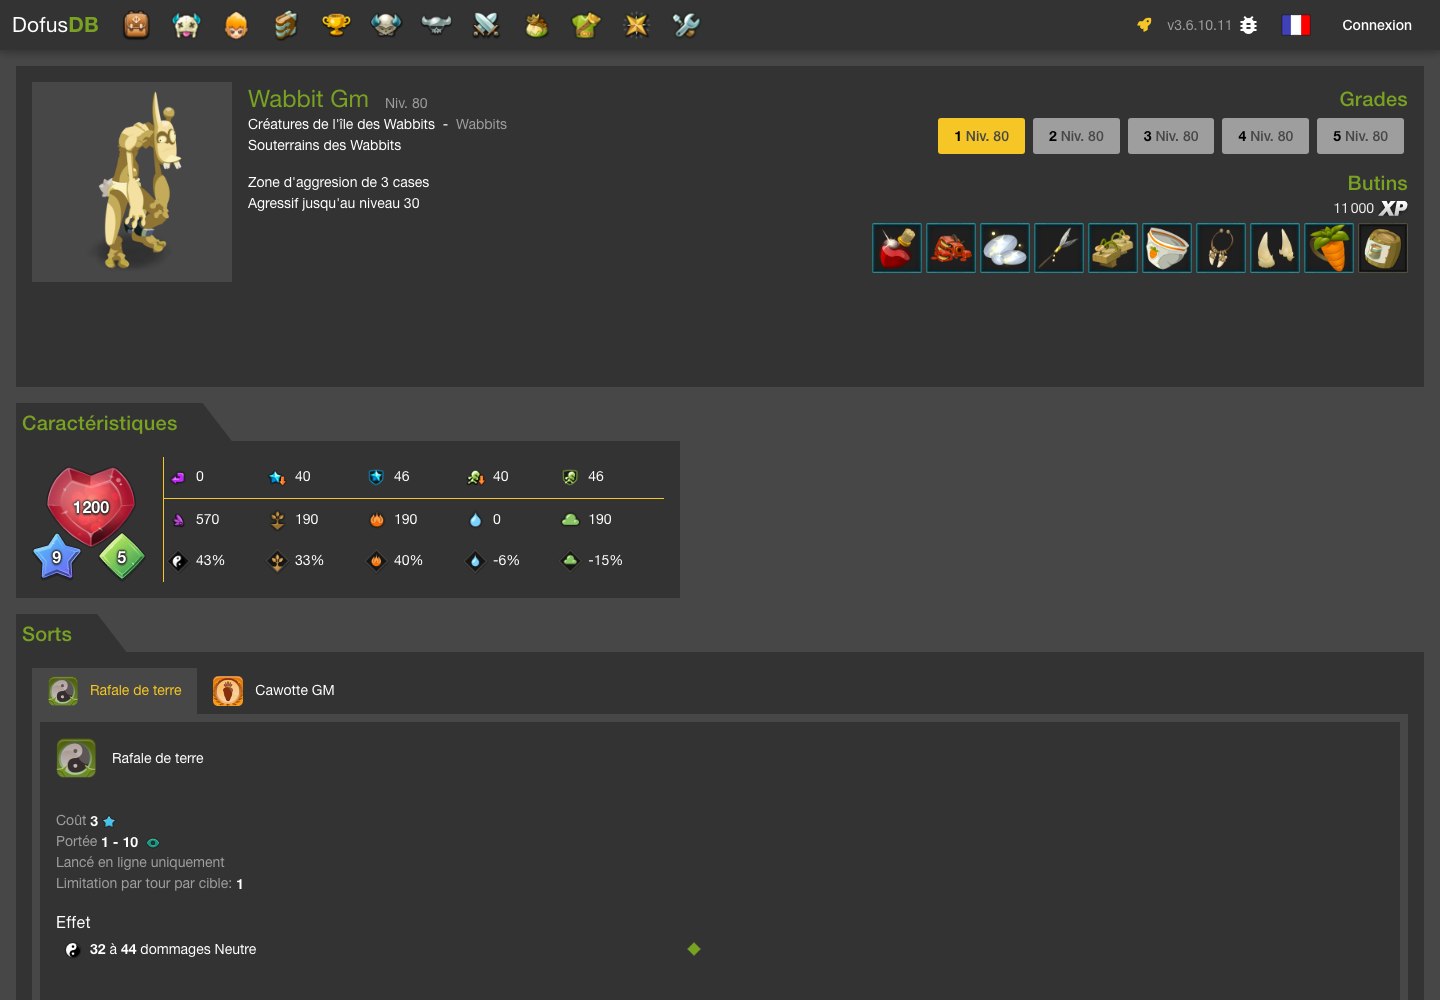The height and width of the screenshot is (1000, 1440).
Task: Click the yellow rocket icon near version
Action: point(1145,25)
